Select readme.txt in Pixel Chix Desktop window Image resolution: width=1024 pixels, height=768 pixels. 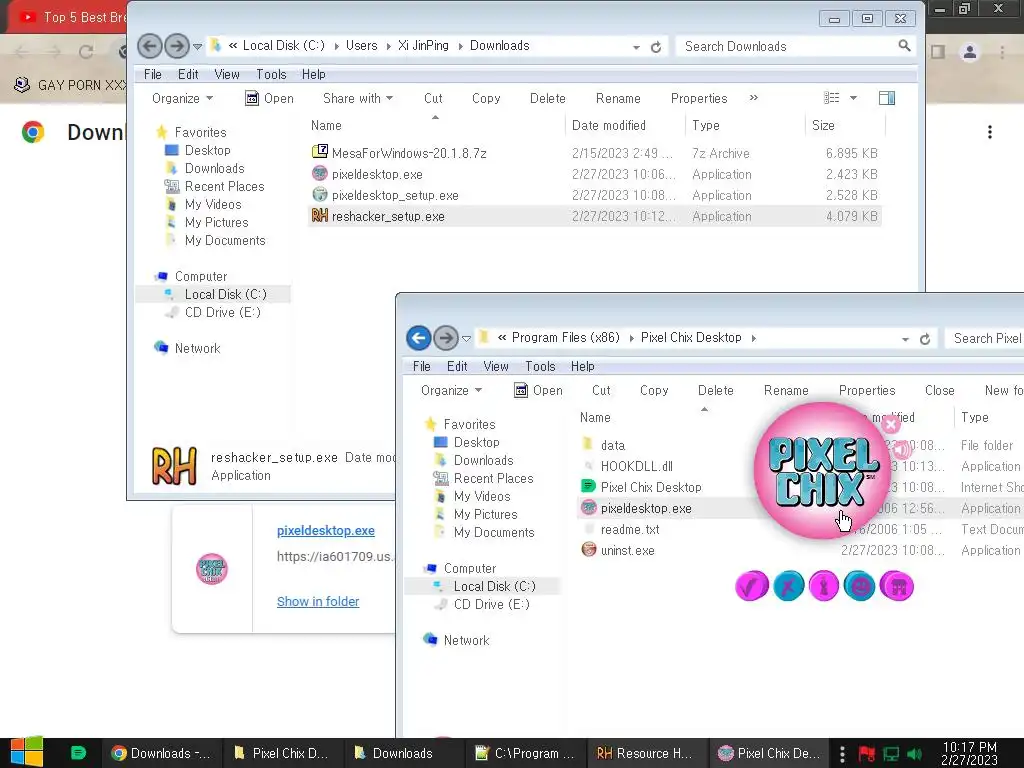point(630,530)
